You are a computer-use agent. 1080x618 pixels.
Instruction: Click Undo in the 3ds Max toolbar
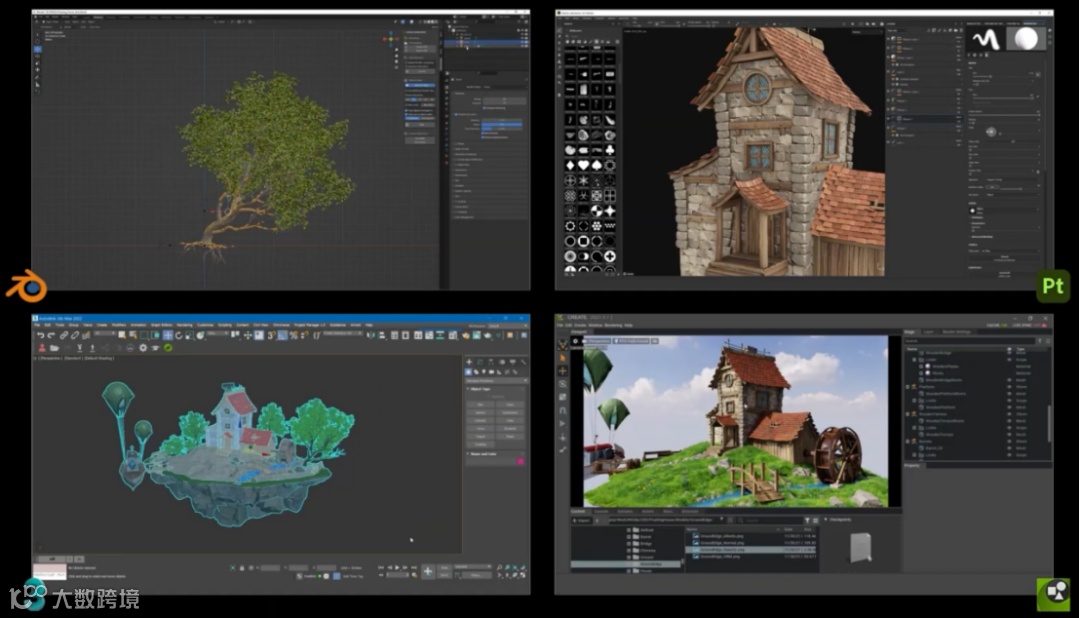pos(41,335)
